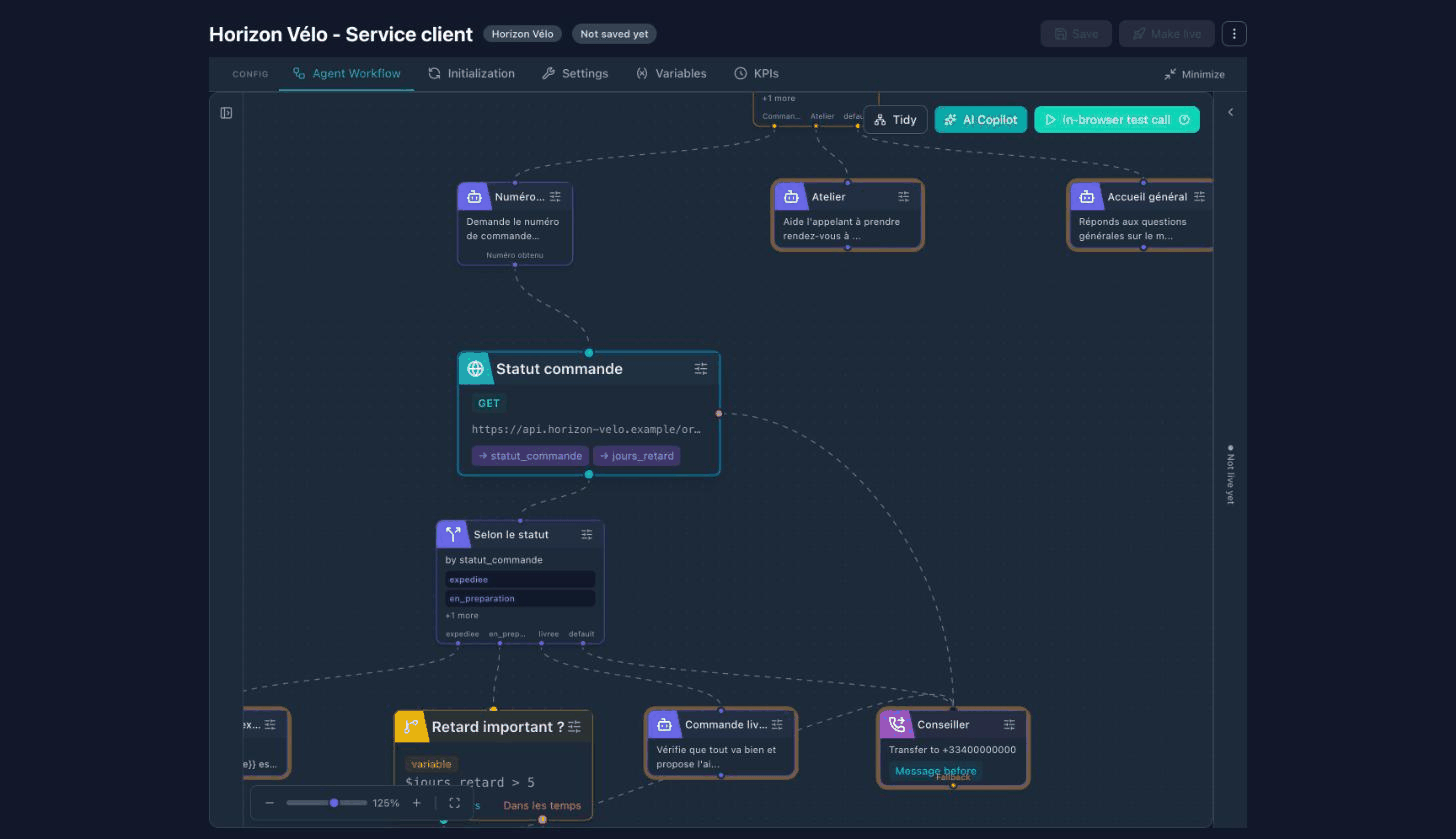
Task: Click the globe icon on Statut commande node
Action: [476, 369]
